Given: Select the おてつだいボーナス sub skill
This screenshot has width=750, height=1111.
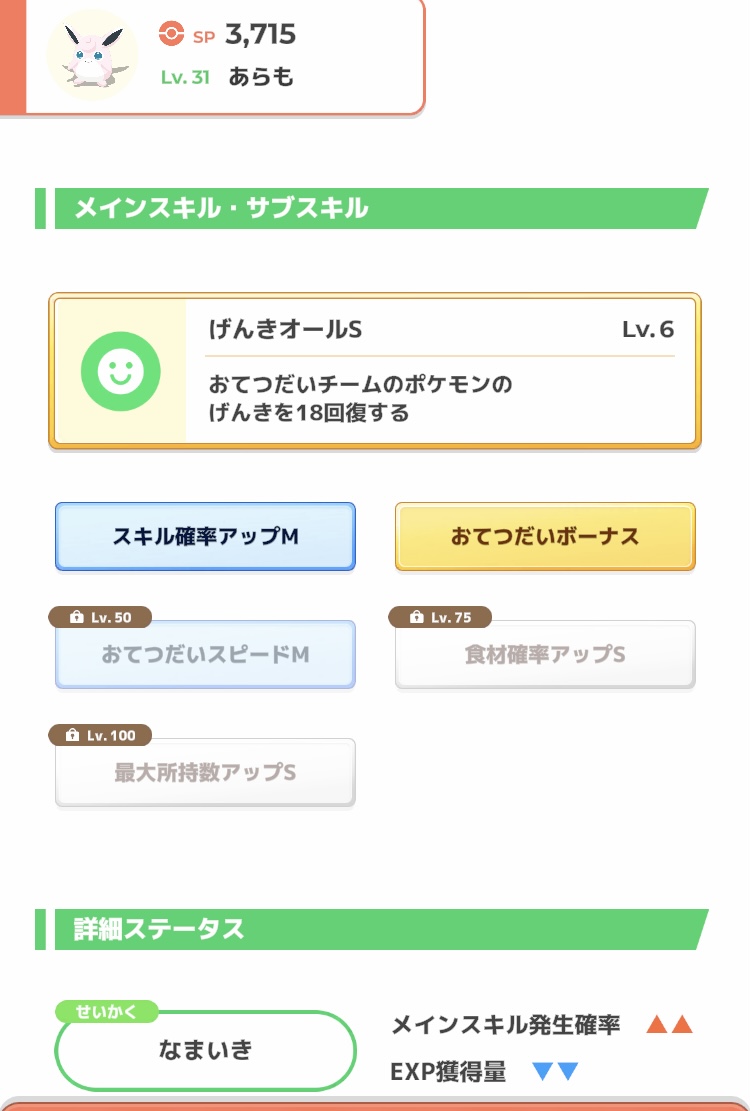Looking at the screenshot, I should (545, 536).
